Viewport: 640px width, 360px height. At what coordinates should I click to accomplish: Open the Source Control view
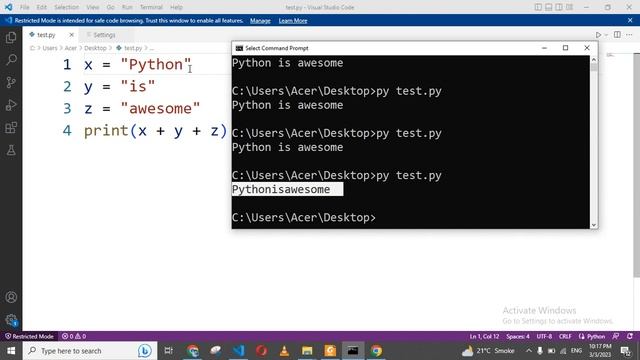(x=11, y=82)
